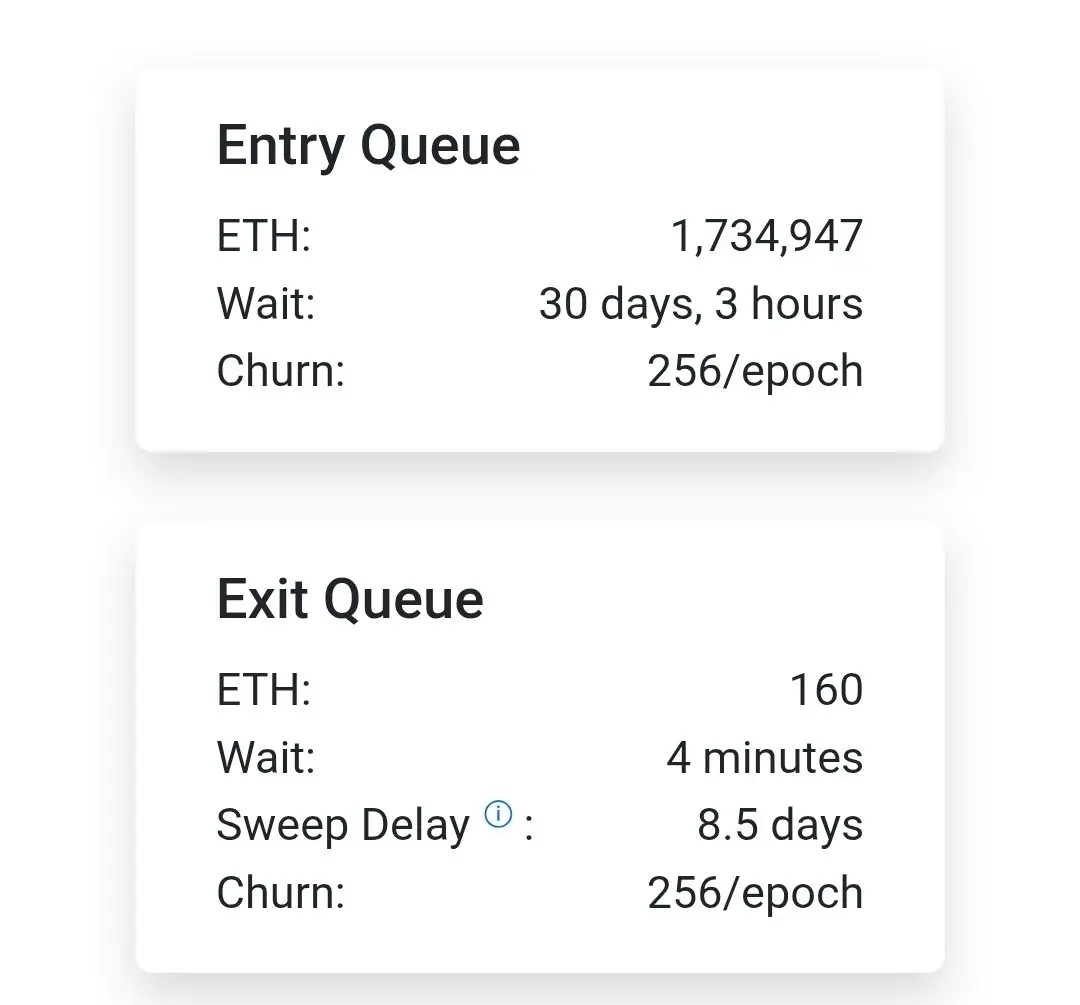Click the Exit Queue wait value 4 minutes

click(765, 757)
